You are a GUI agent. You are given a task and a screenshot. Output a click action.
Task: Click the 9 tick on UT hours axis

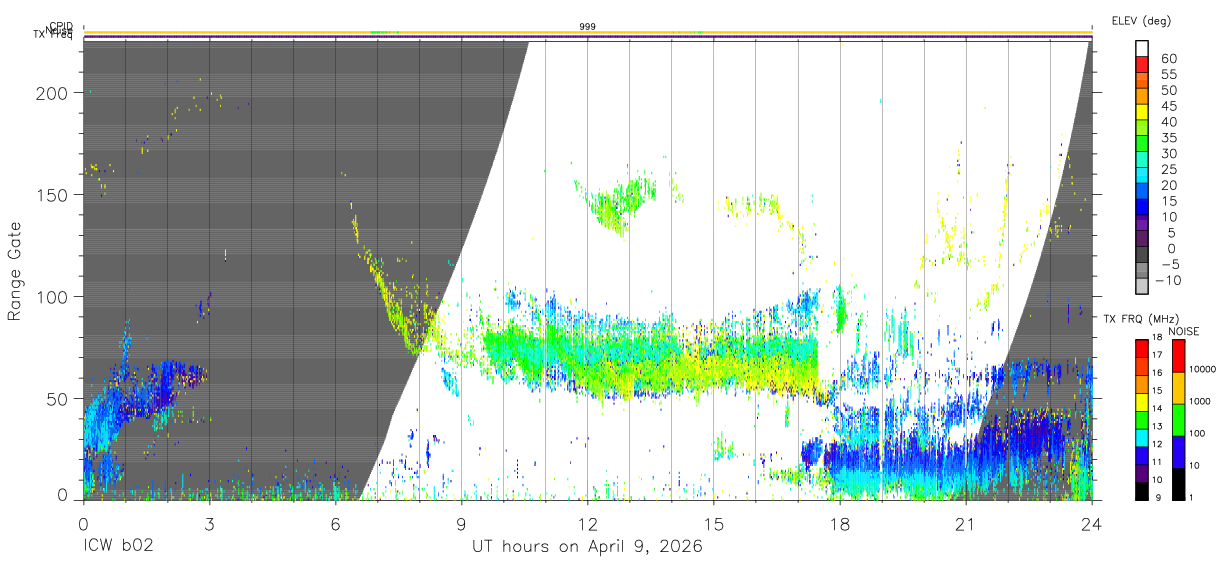461,523
